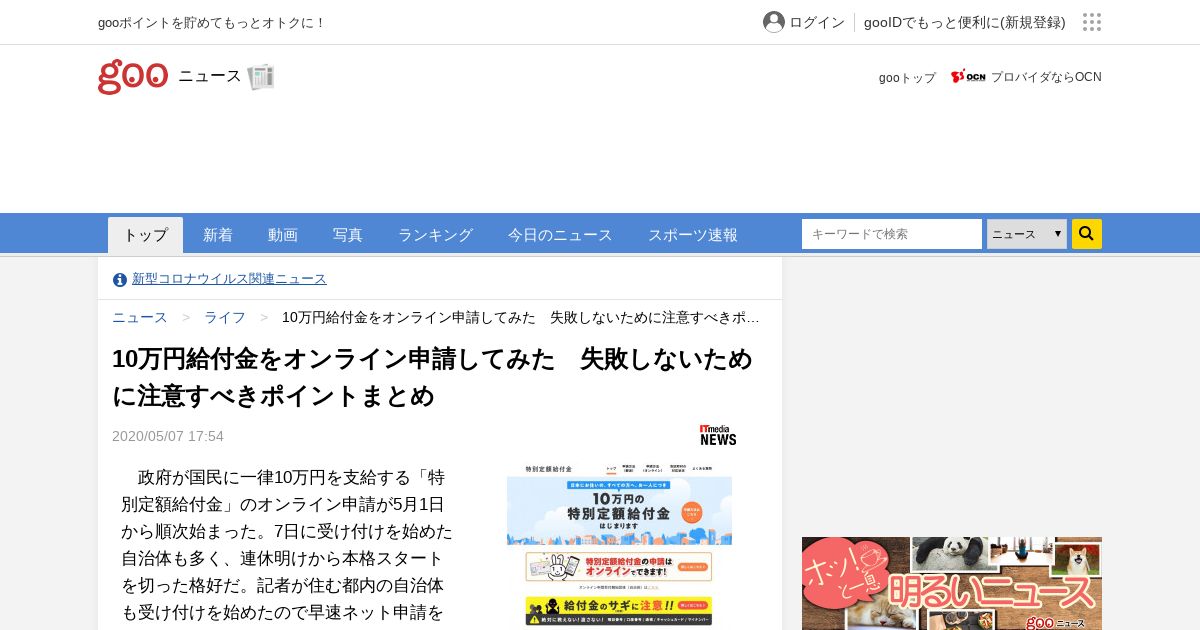The width and height of the screenshot is (1200, 630).
Task: Click the goo logo
Action: point(133,77)
